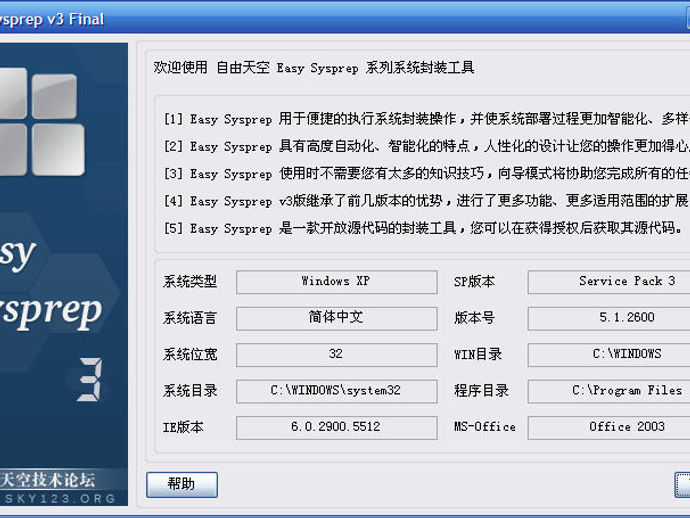Select the 系统位宽 field showing 32
This screenshot has width=690, height=518.
337,355
